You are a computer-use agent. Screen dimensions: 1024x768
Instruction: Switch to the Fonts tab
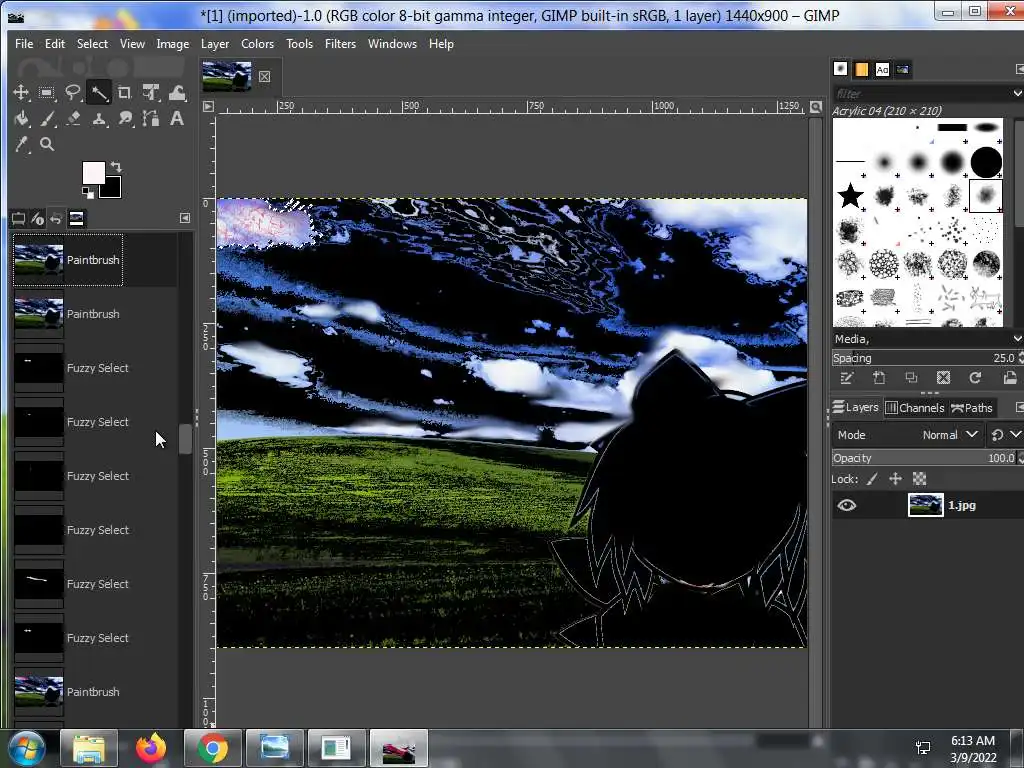(882, 69)
